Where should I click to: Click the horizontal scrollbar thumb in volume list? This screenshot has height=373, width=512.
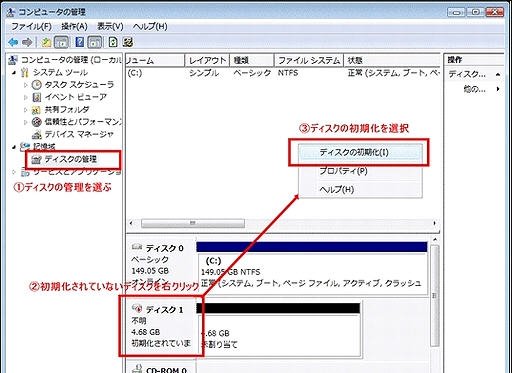193,223
